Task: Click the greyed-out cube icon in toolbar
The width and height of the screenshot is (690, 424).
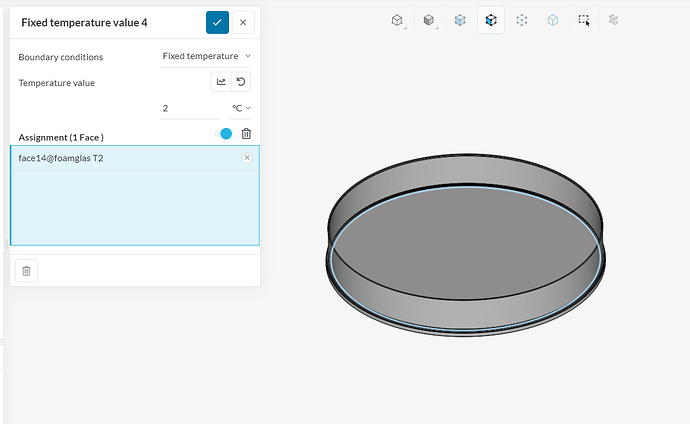Action: [x=614, y=19]
